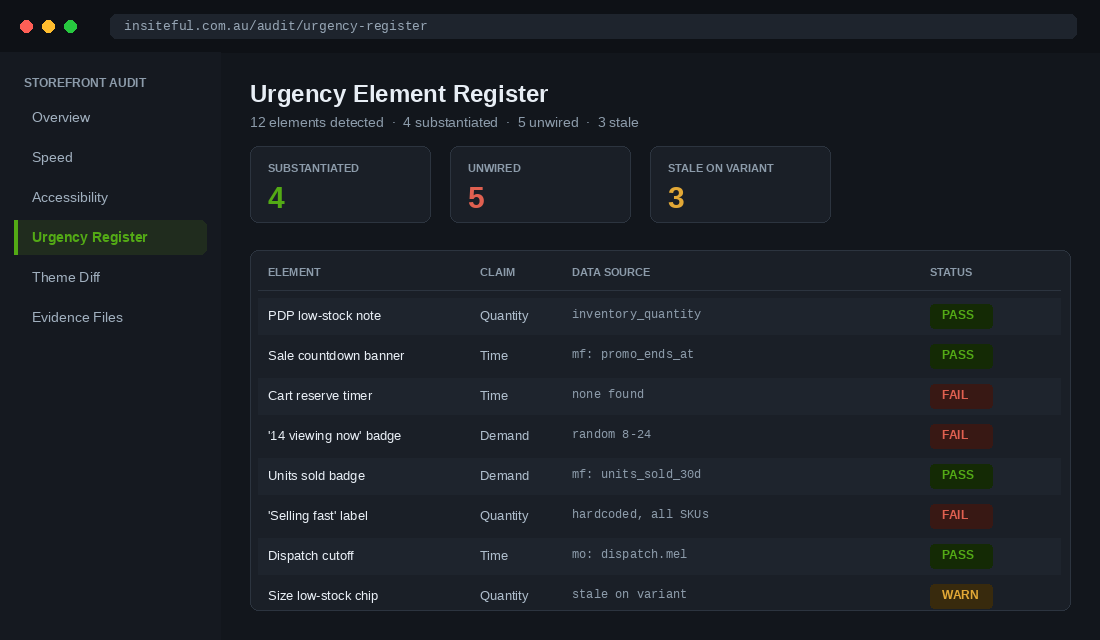This screenshot has height=640, width=1100.
Task: Click the '12 elements detected' summary text
Action: tap(317, 122)
